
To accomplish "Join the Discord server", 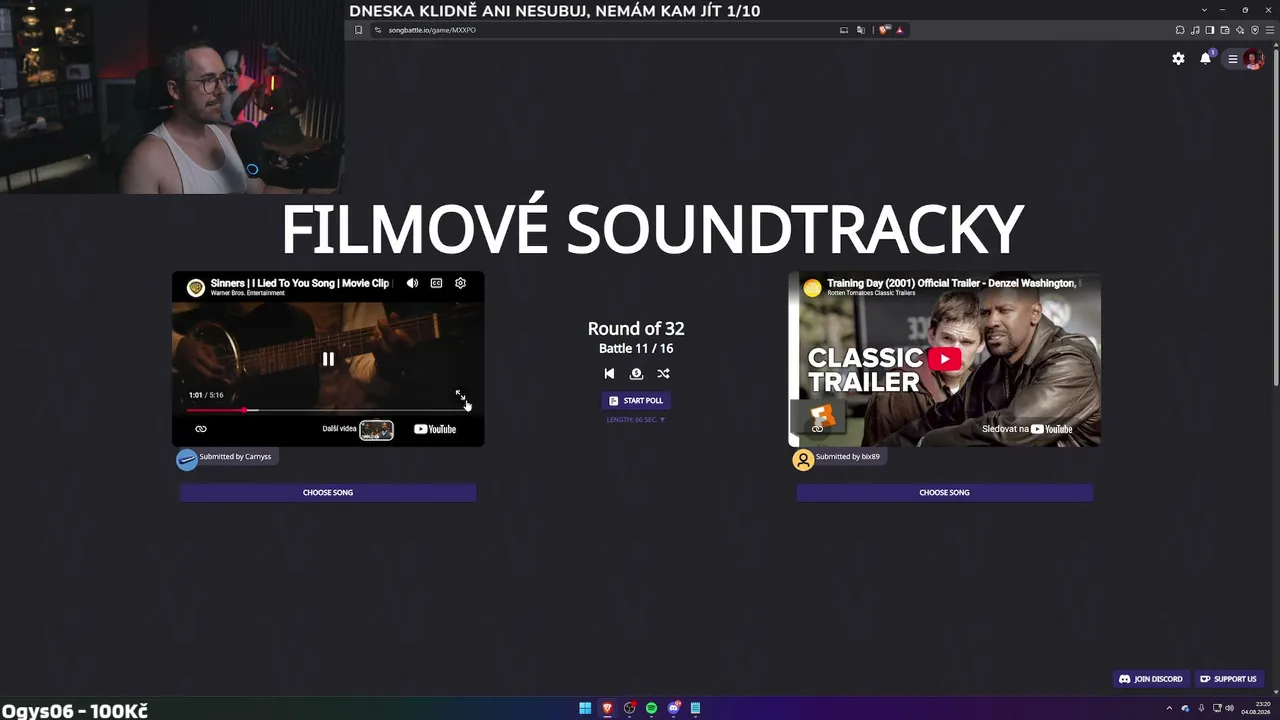I will click(x=1150, y=679).
